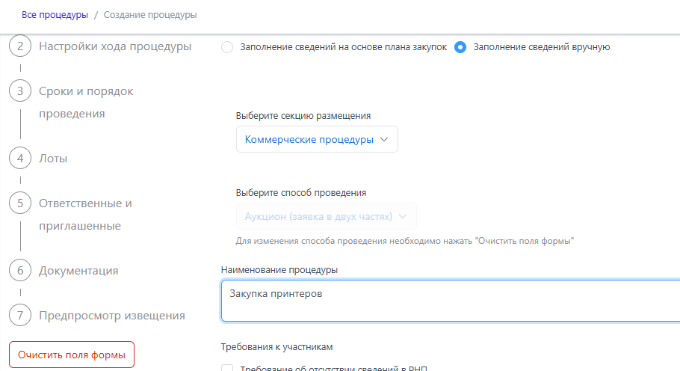Focus the Наименование процедуры text field
680x371 pixels.
[450, 301]
